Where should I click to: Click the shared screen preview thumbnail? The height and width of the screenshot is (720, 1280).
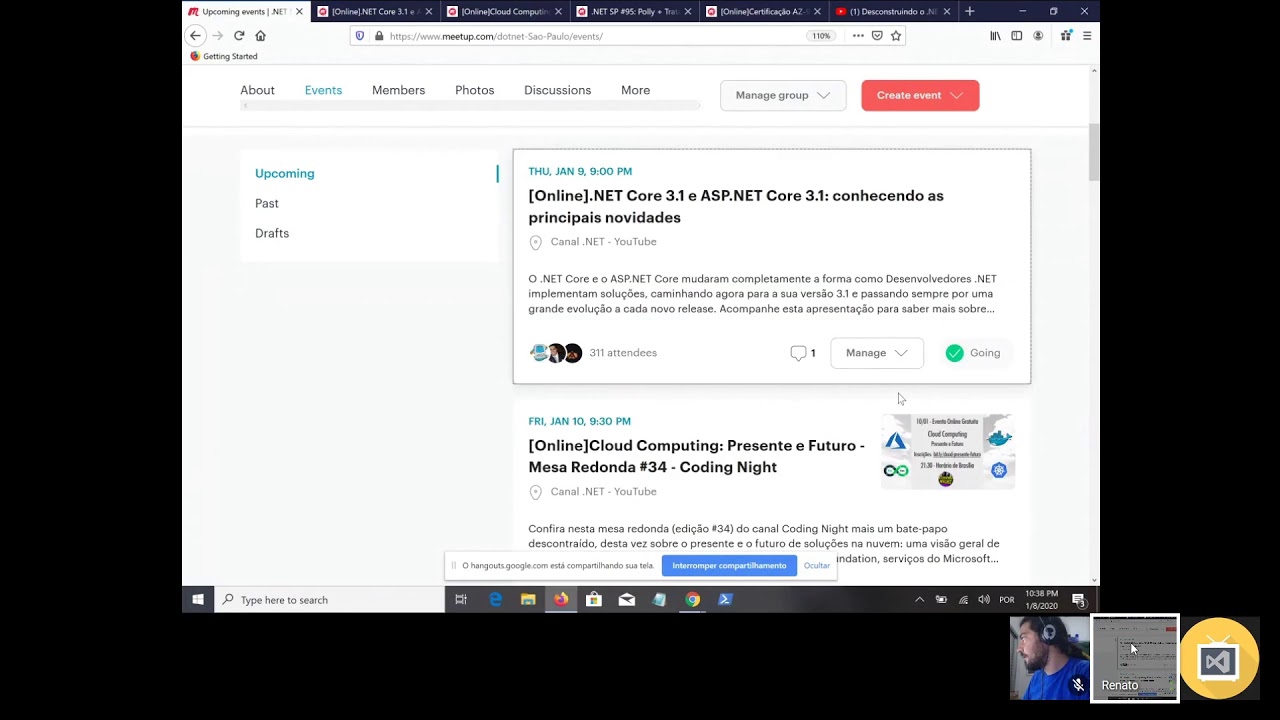coord(1135,658)
